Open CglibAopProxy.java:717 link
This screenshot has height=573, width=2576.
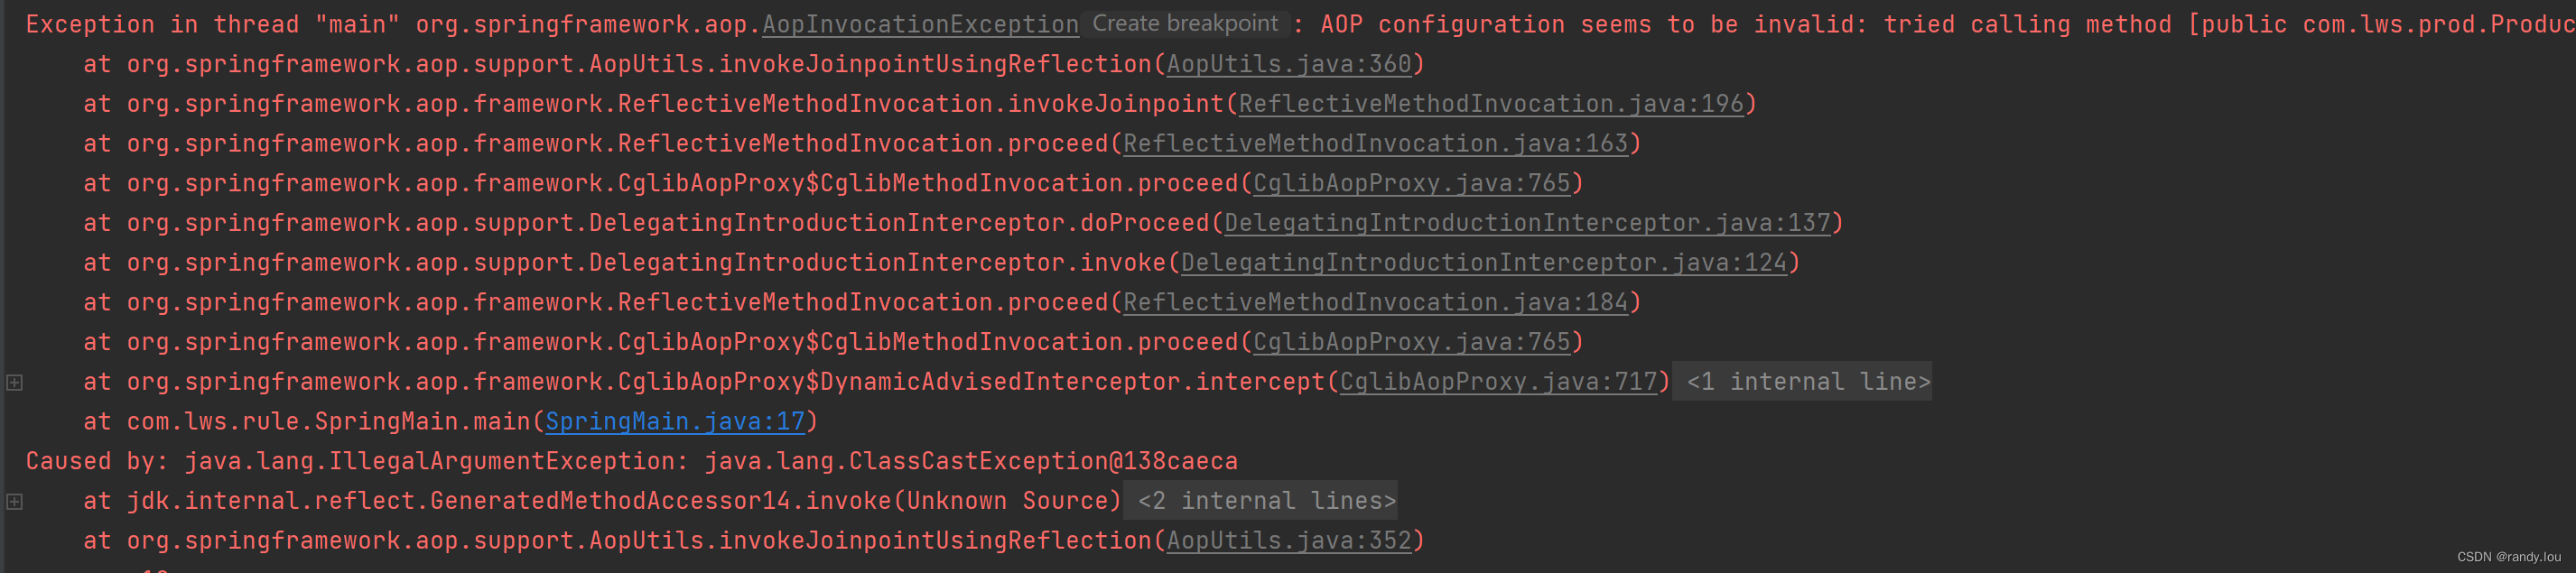click(x=1498, y=381)
